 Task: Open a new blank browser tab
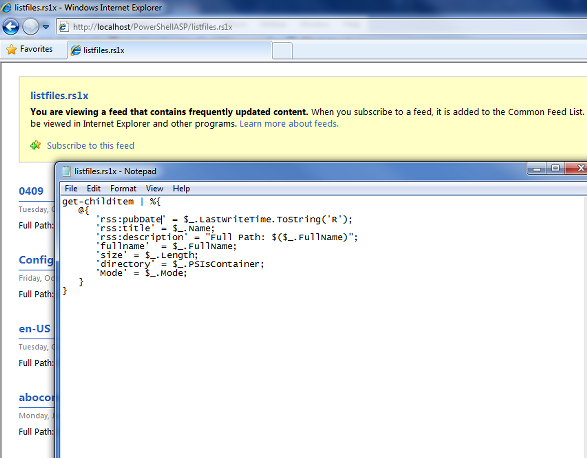pos(282,51)
